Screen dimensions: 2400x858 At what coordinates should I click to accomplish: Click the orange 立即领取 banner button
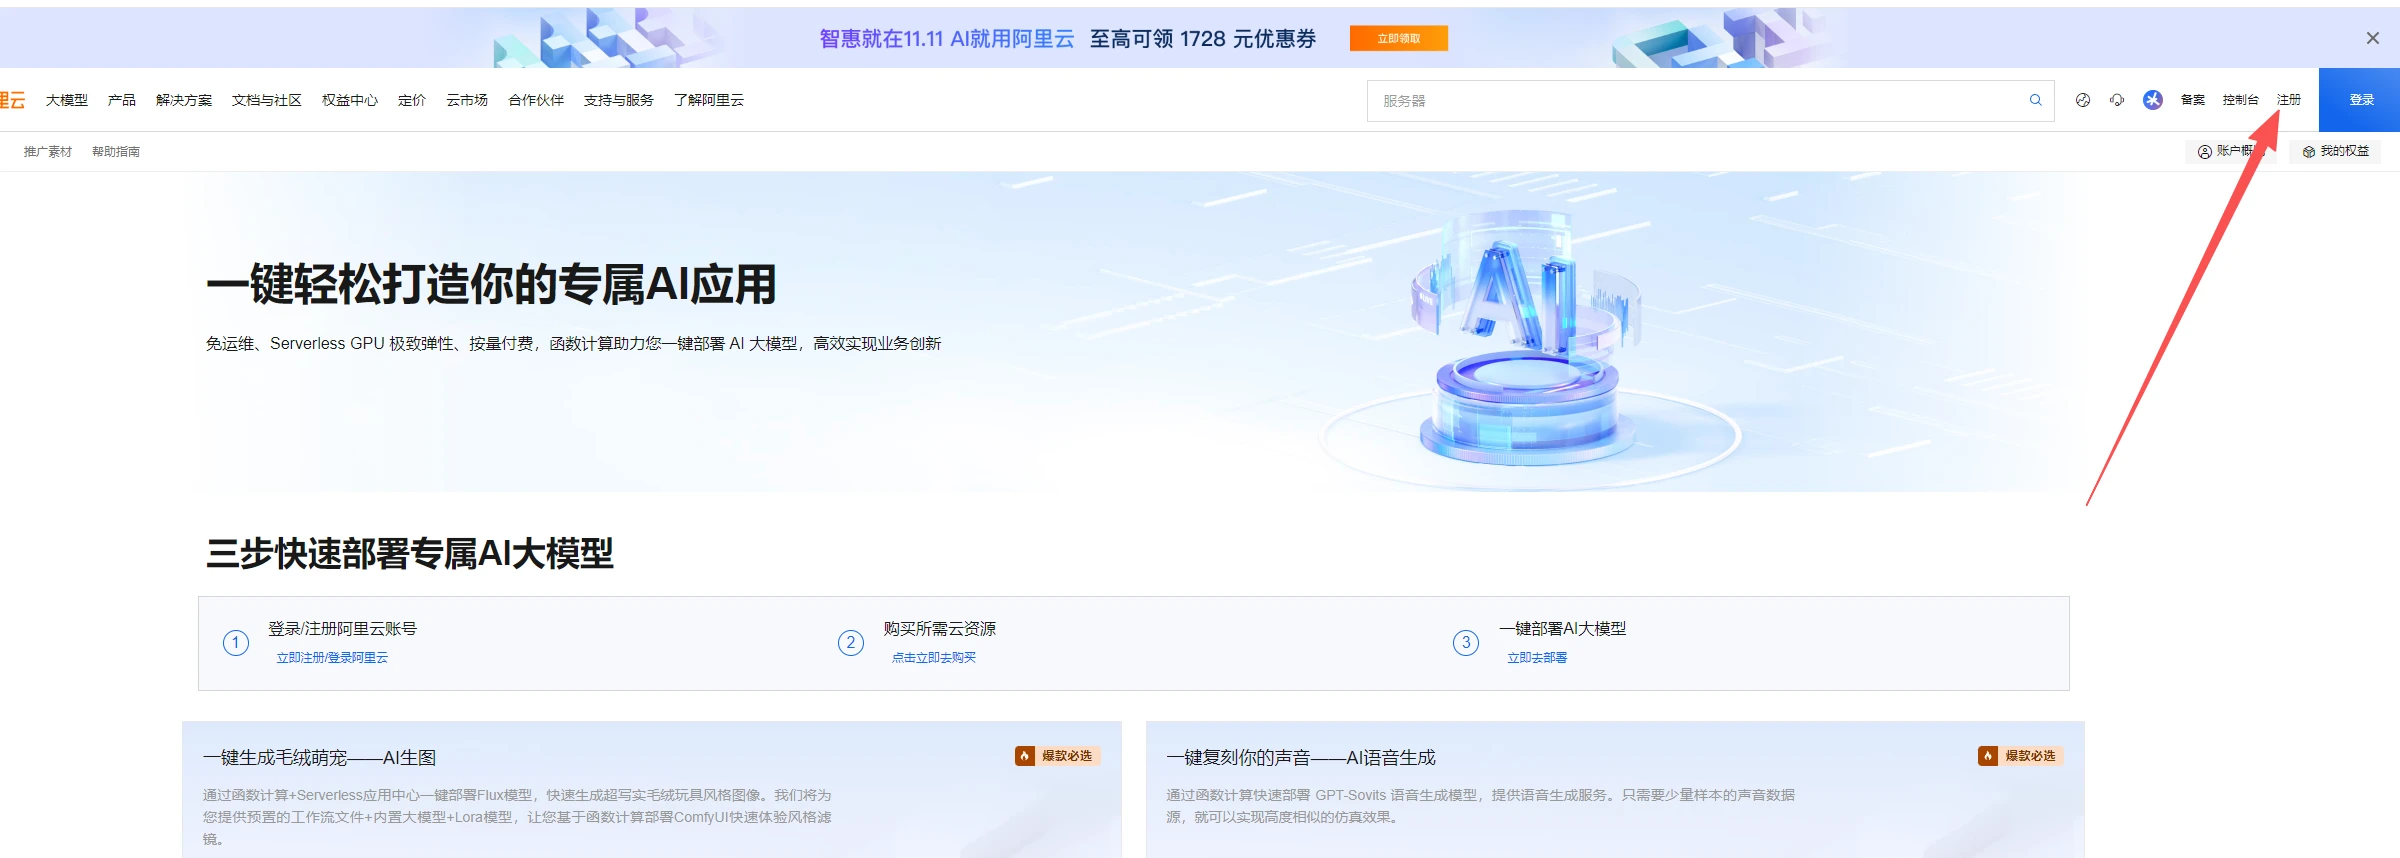[x=1398, y=38]
